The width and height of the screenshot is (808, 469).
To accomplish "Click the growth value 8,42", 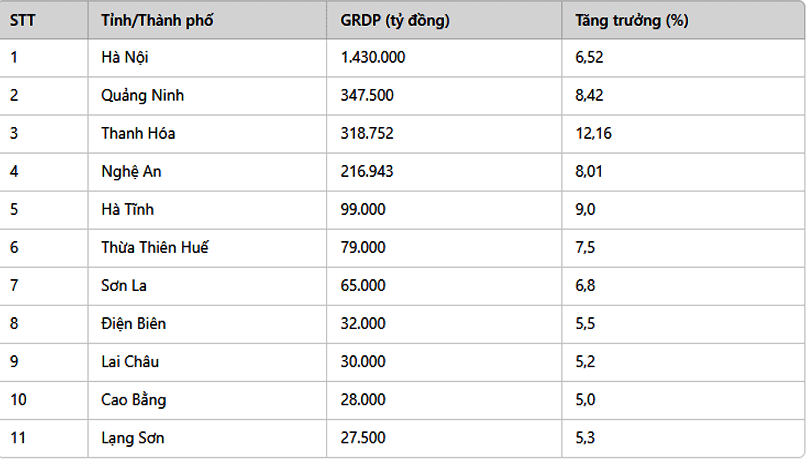I will [x=683, y=96].
